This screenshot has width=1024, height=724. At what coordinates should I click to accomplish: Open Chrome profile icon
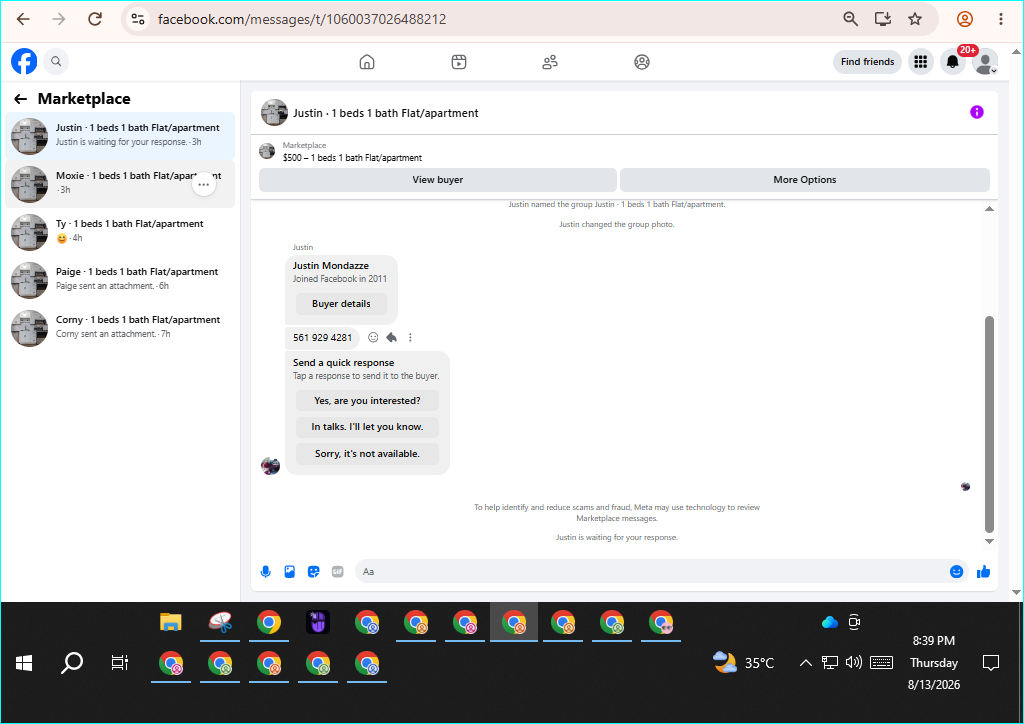pyautogui.click(x=965, y=19)
